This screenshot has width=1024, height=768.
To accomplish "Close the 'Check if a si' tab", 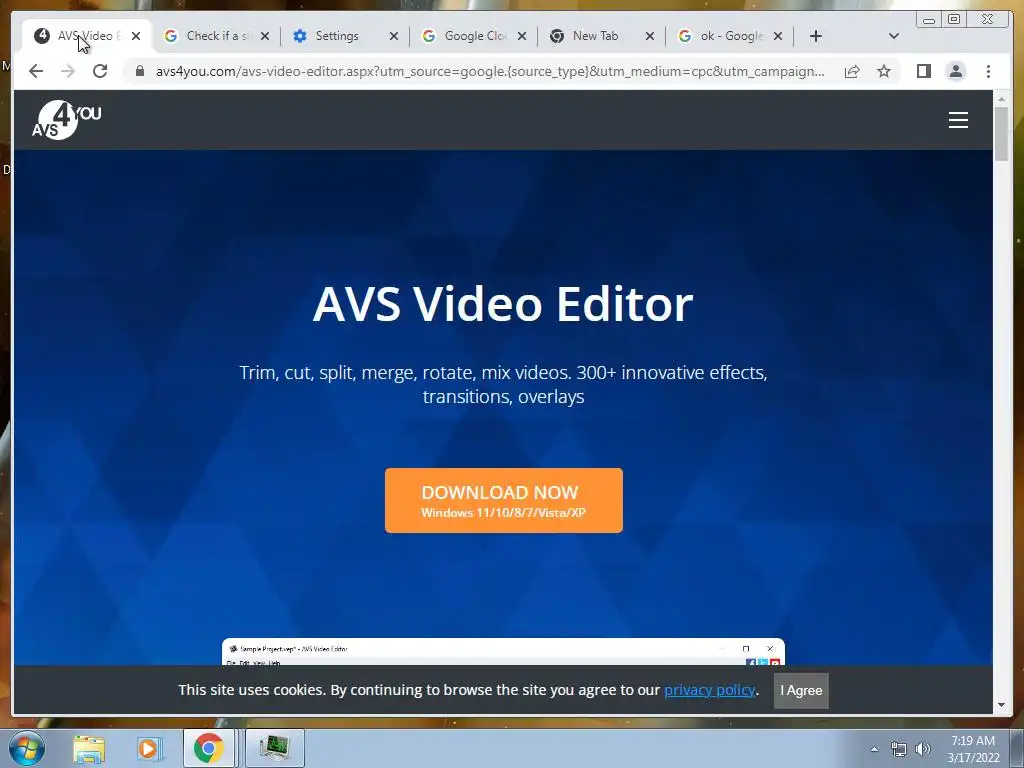I will [x=264, y=36].
